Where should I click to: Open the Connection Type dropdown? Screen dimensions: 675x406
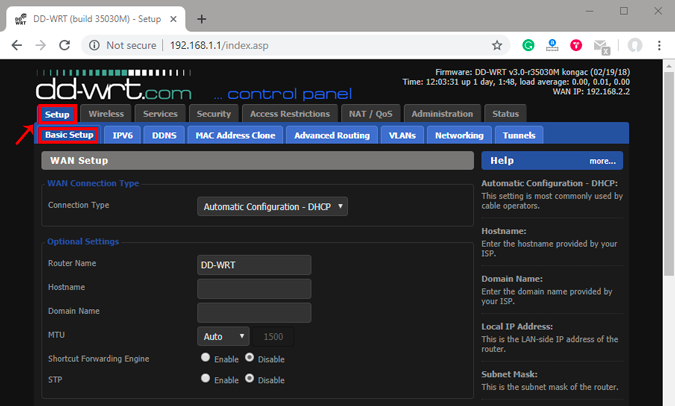click(273, 206)
